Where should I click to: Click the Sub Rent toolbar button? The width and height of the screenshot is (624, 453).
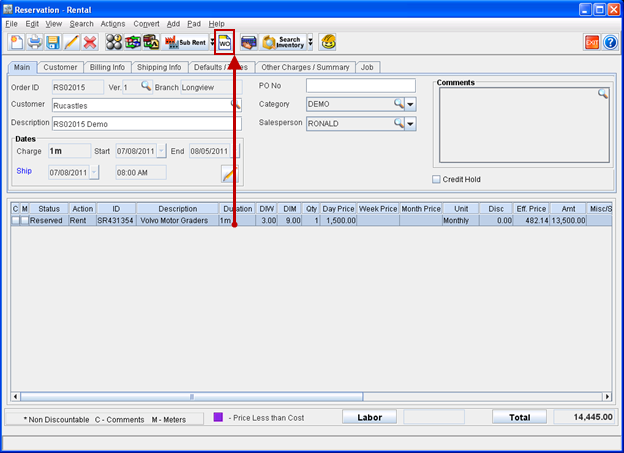click(x=185, y=42)
